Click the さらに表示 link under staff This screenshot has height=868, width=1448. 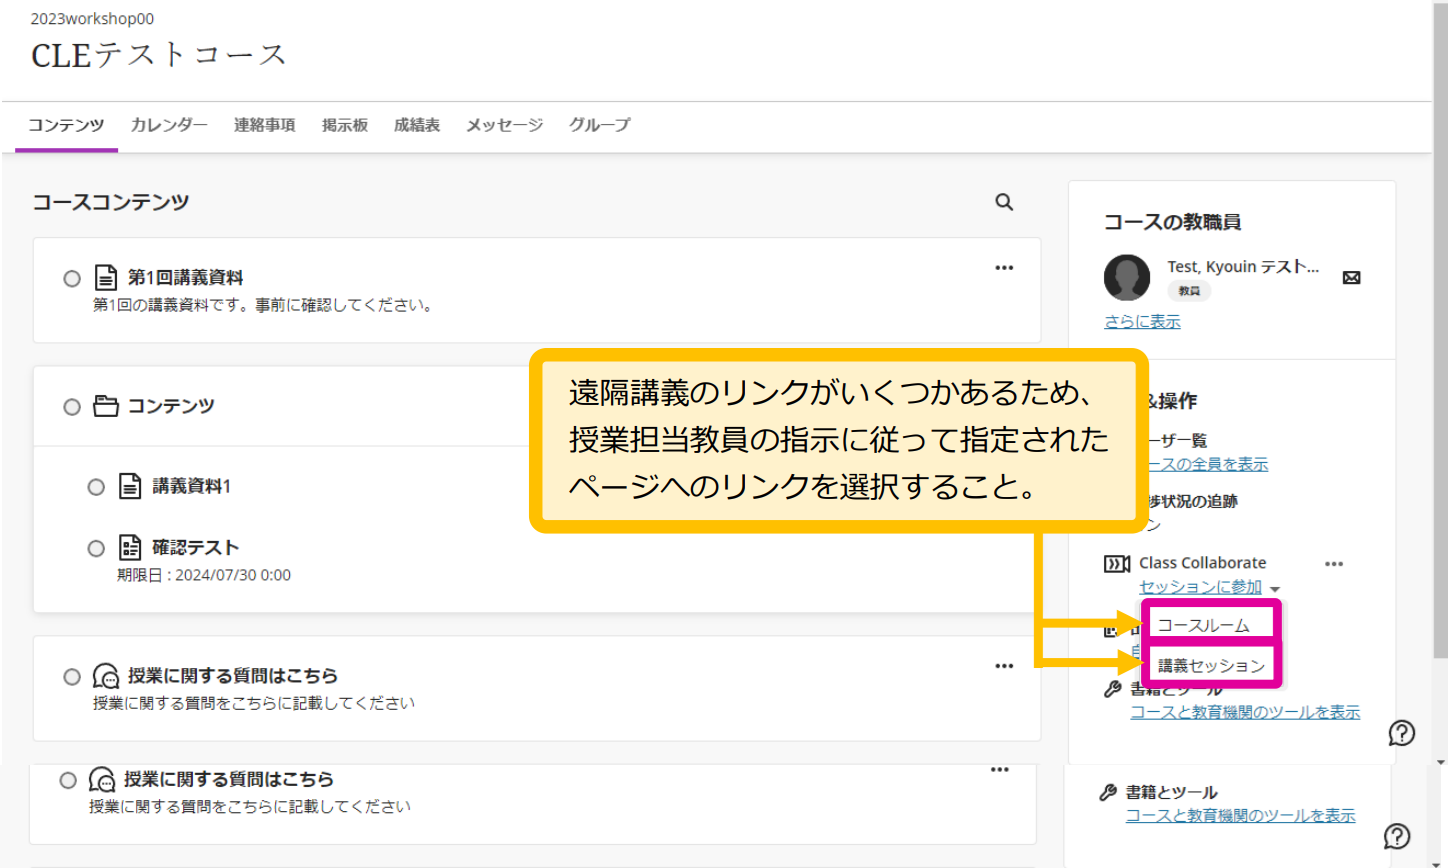(x=1142, y=321)
